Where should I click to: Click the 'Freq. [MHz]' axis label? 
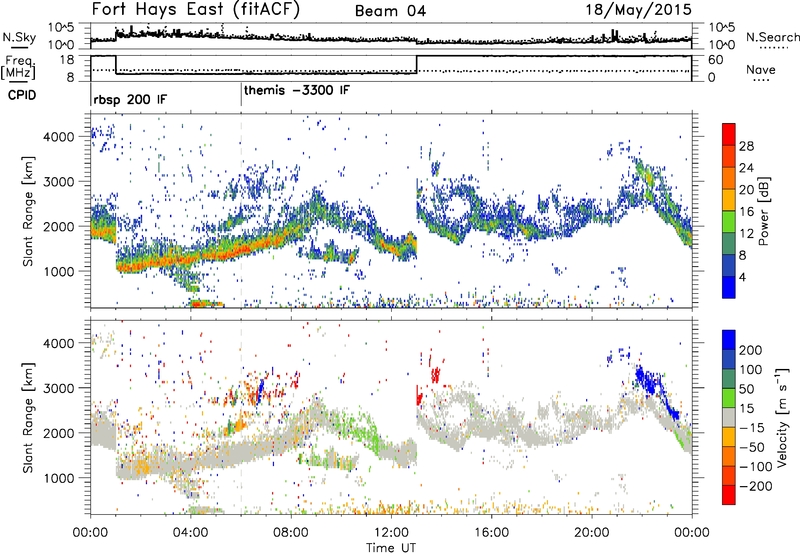click(x=18, y=68)
